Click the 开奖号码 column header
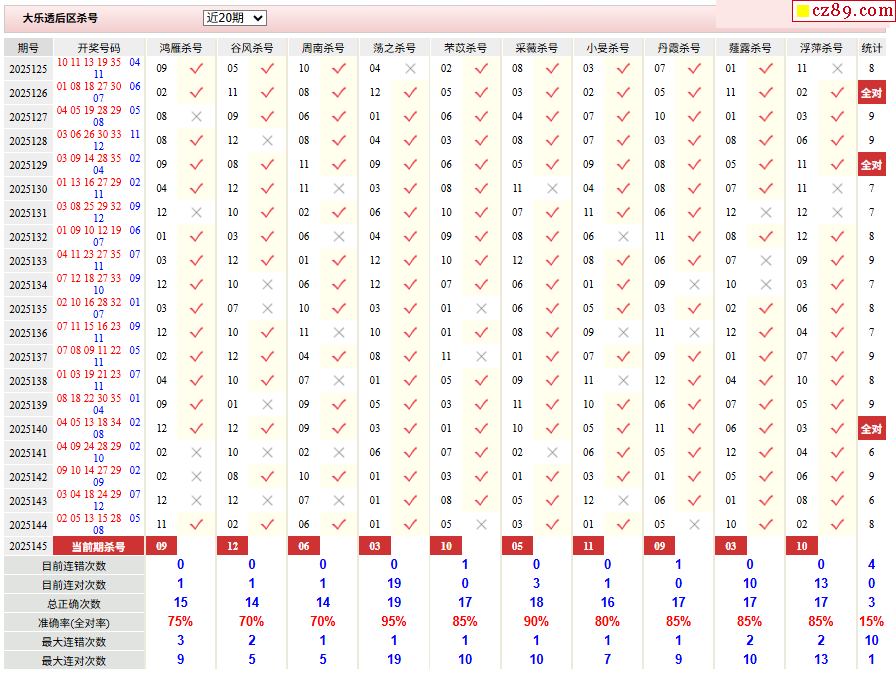Image resolution: width=896 pixels, height=677 pixels. tap(99, 48)
